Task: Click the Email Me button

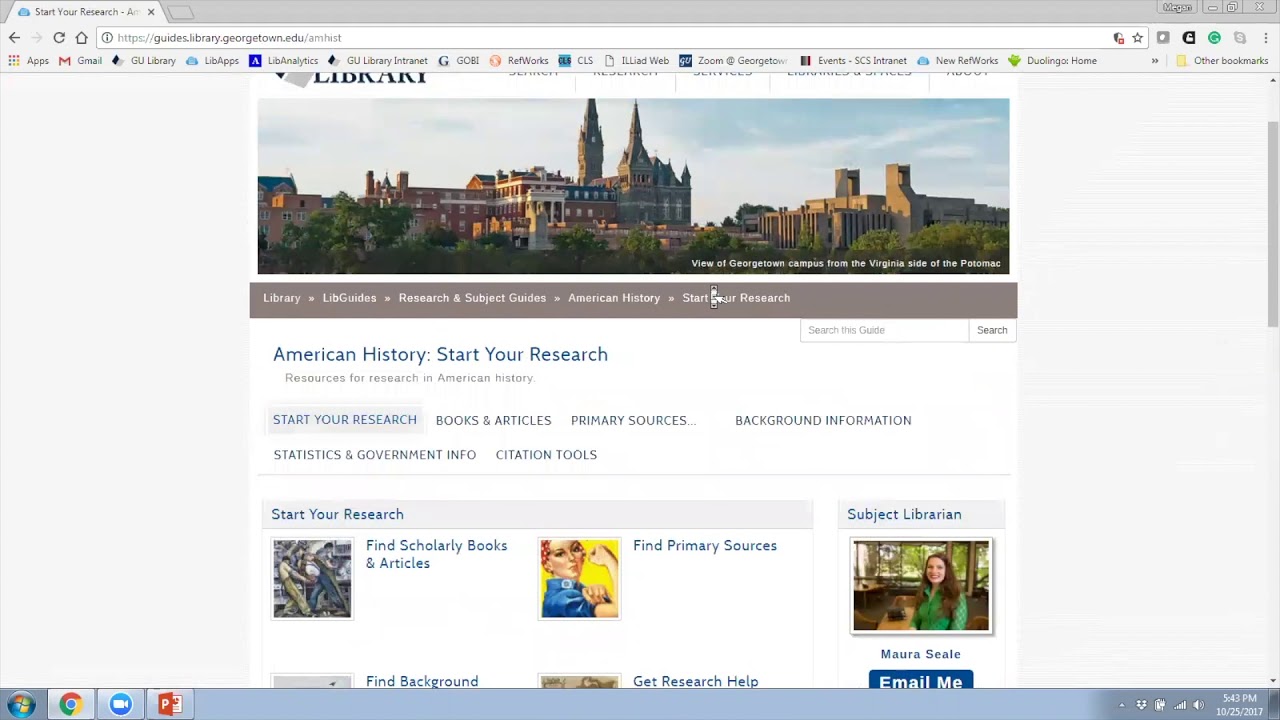Action: [x=921, y=681]
